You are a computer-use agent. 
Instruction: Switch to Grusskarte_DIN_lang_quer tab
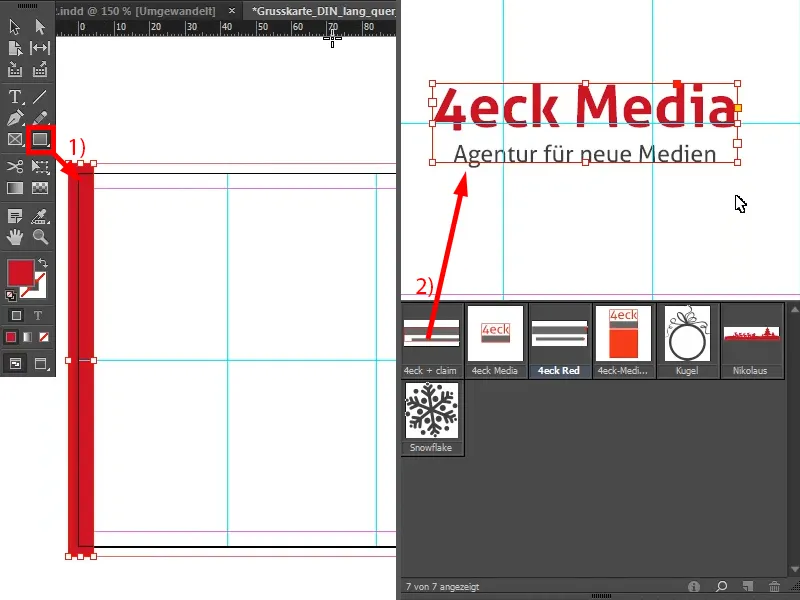(x=323, y=11)
